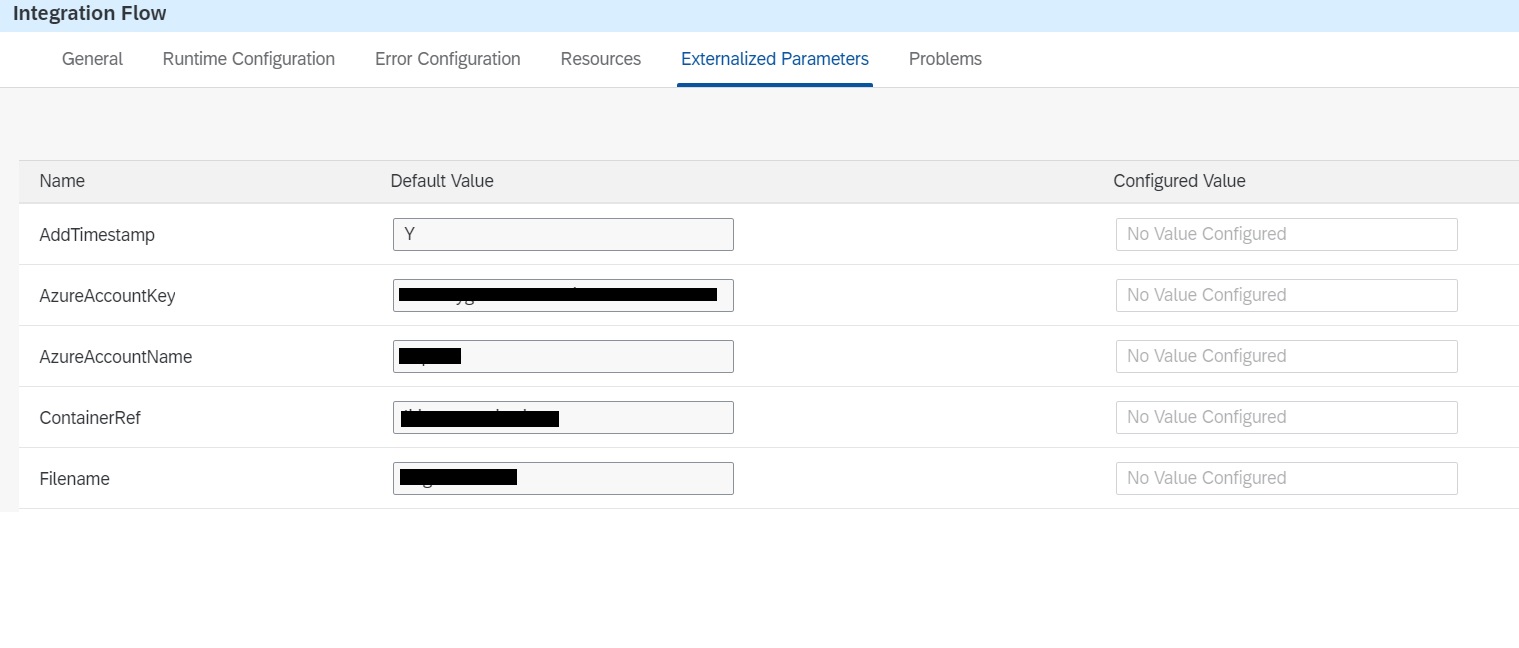Focus the AzureAccountName configured value field
The image size is (1519, 648).
pos(1286,356)
